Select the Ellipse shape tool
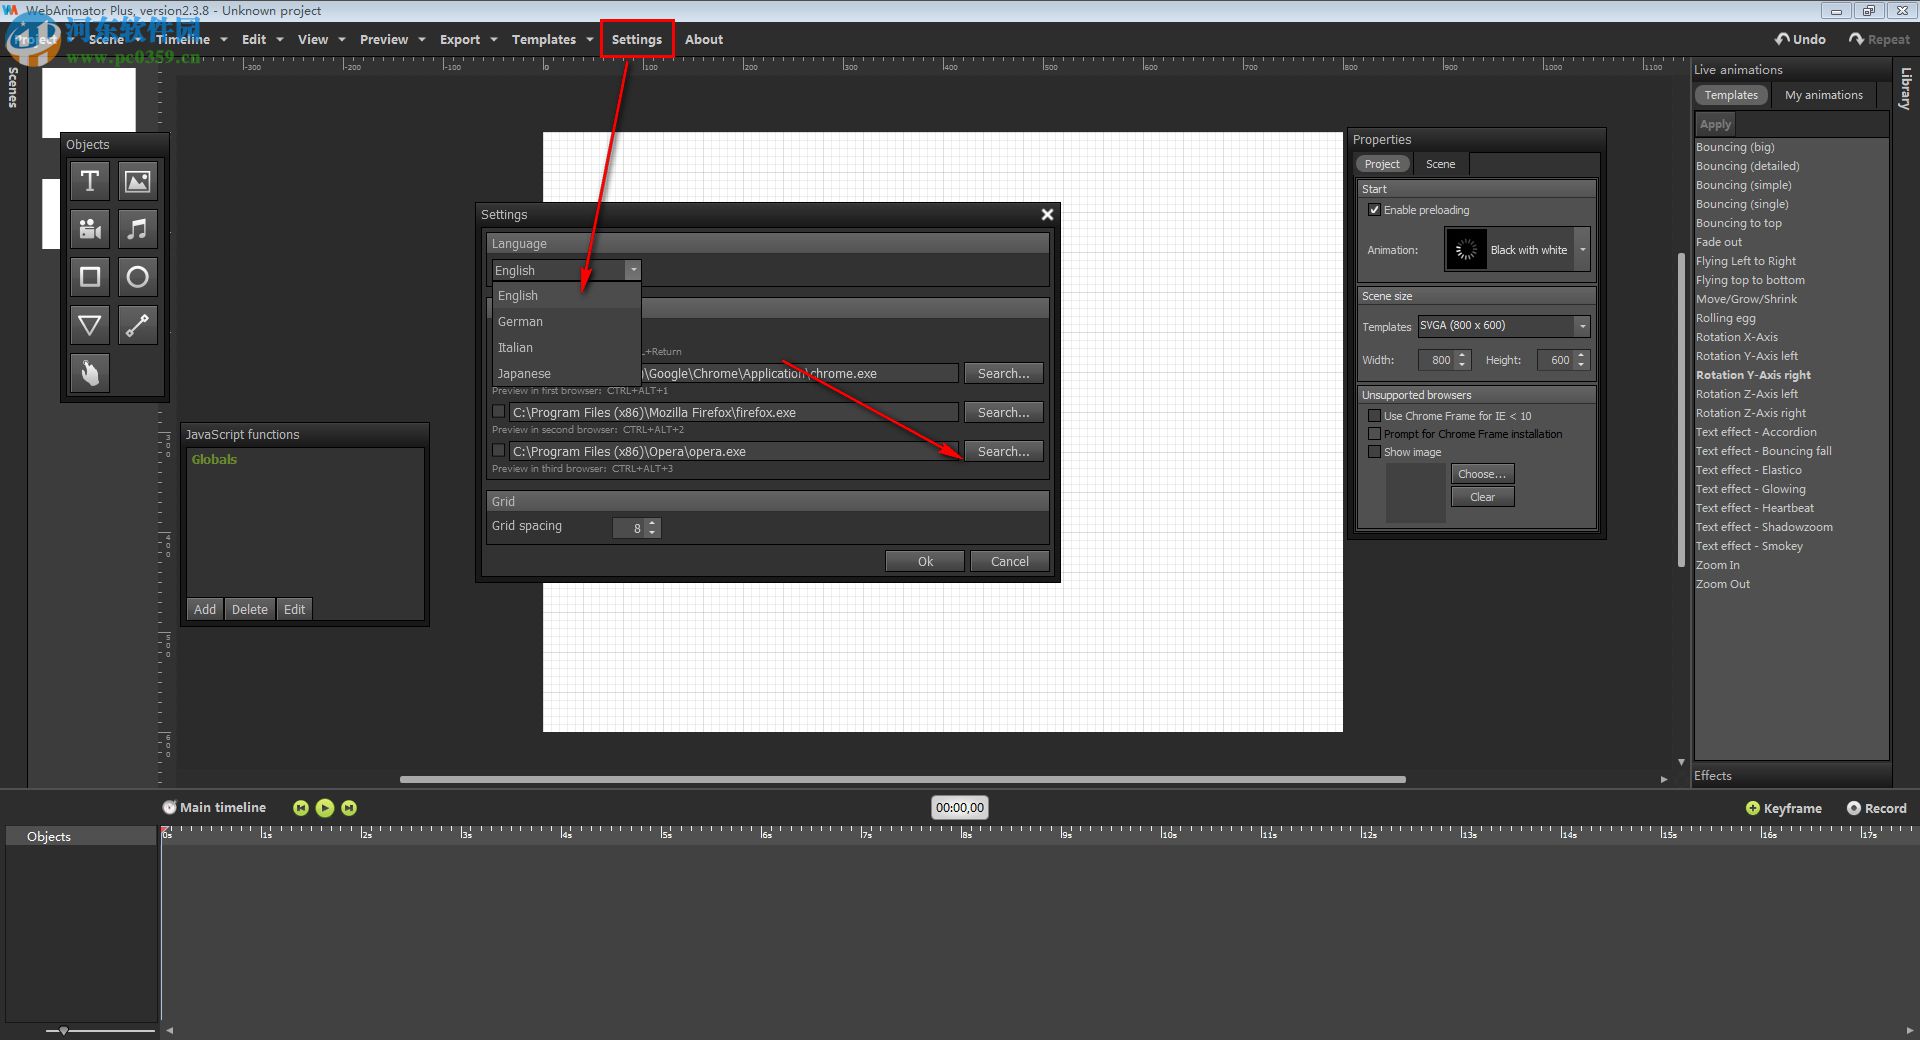Image resolution: width=1920 pixels, height=1040 pixels. [137, 277]
